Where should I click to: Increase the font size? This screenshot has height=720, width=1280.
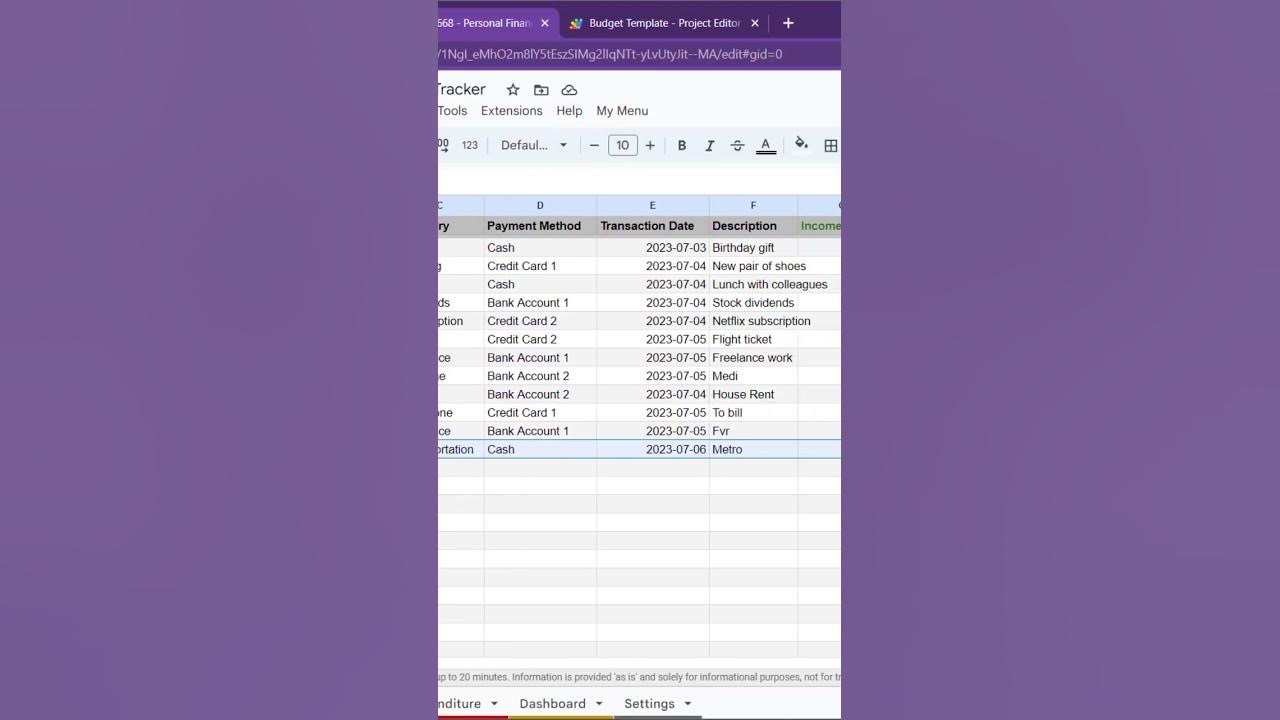point(650,145)
